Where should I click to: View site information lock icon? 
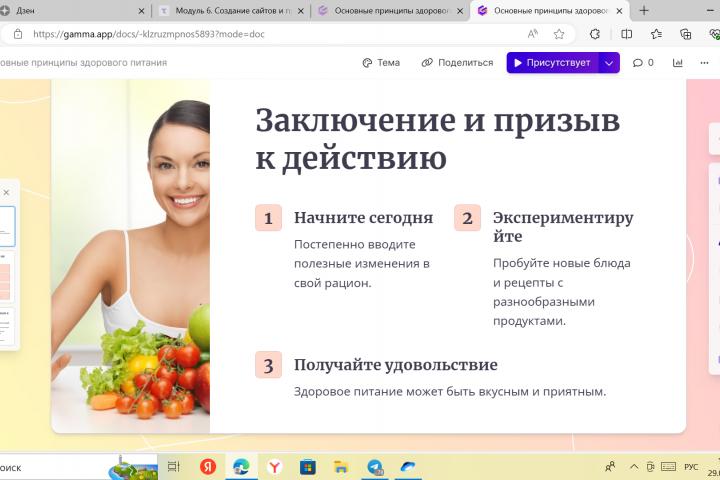point(17,34)
